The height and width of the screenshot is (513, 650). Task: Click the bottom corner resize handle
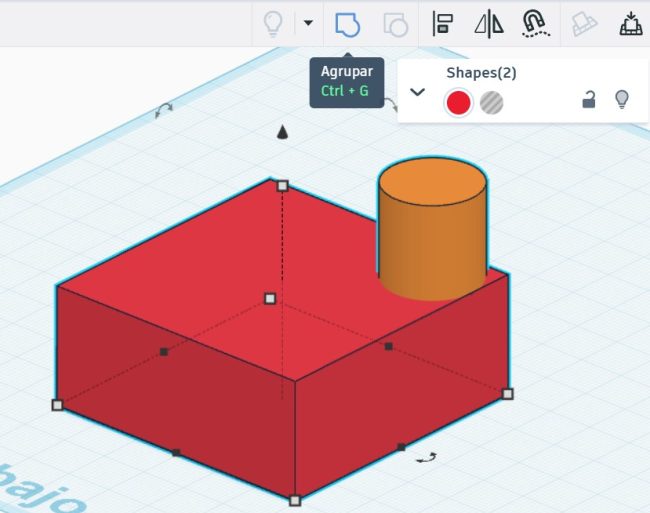295,500
